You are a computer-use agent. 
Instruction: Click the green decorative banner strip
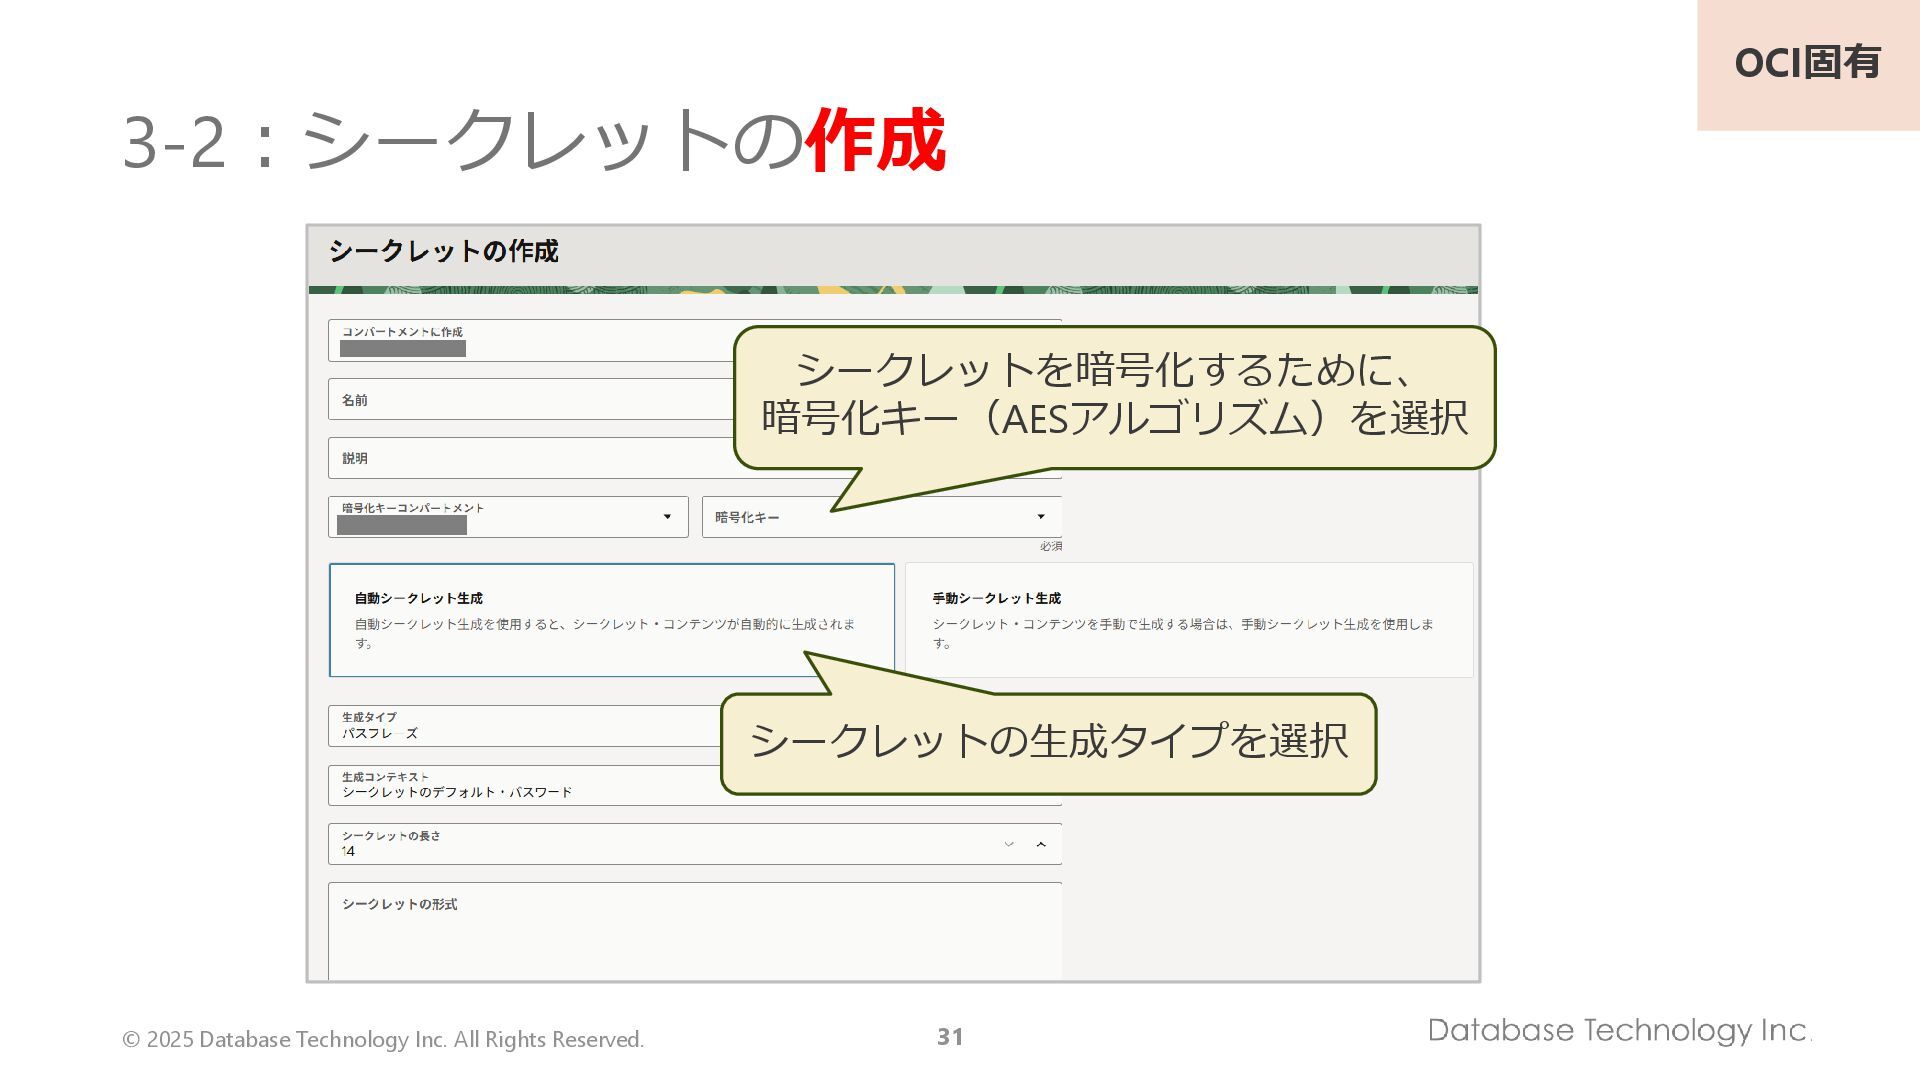tap(892, 290)
